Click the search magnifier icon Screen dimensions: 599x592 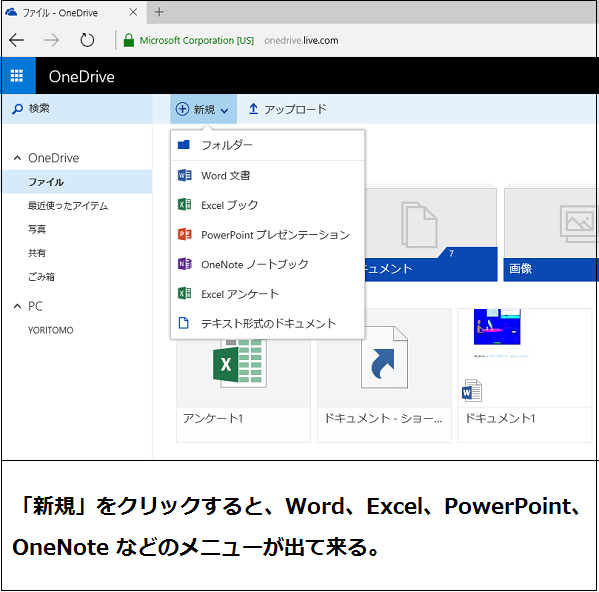tap(17, 109)
